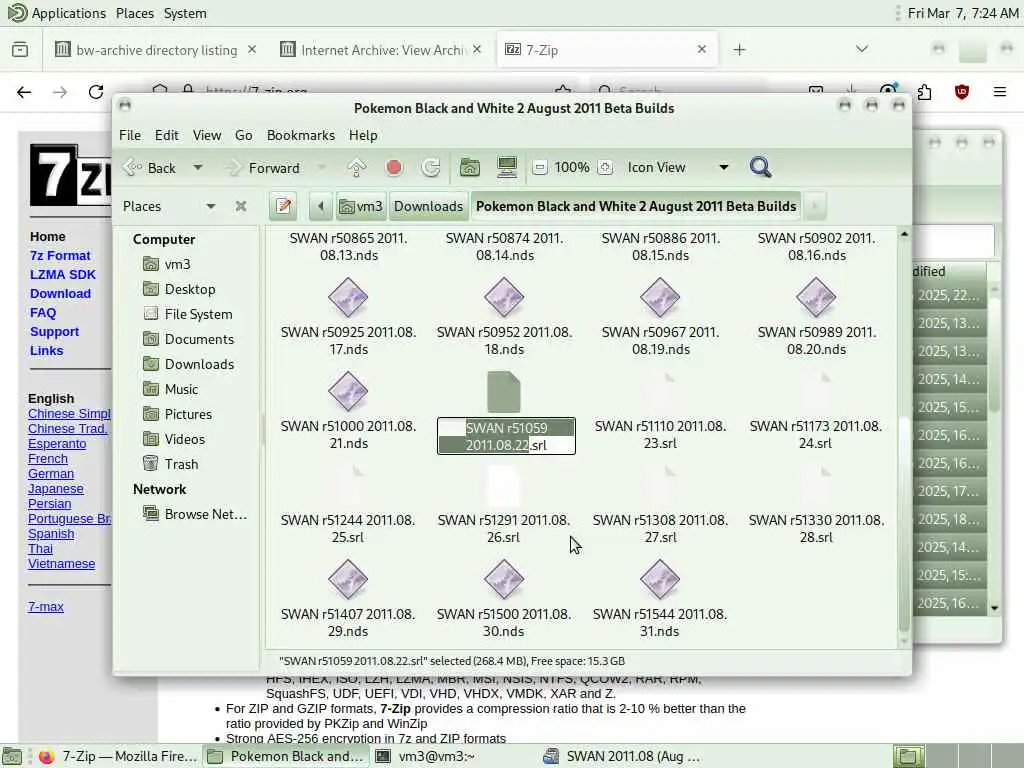The height and width of the screenshot is (768, 1024).
Task: Go up to parent folder icon
Action: point(357,168)
